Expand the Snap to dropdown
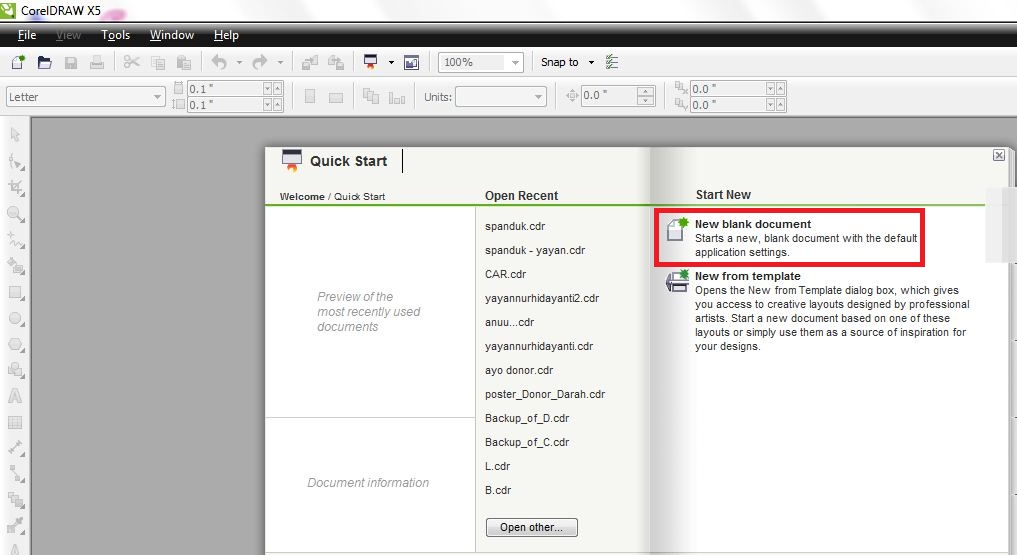Screen dimensions: 1017x555 coord(591,62)
